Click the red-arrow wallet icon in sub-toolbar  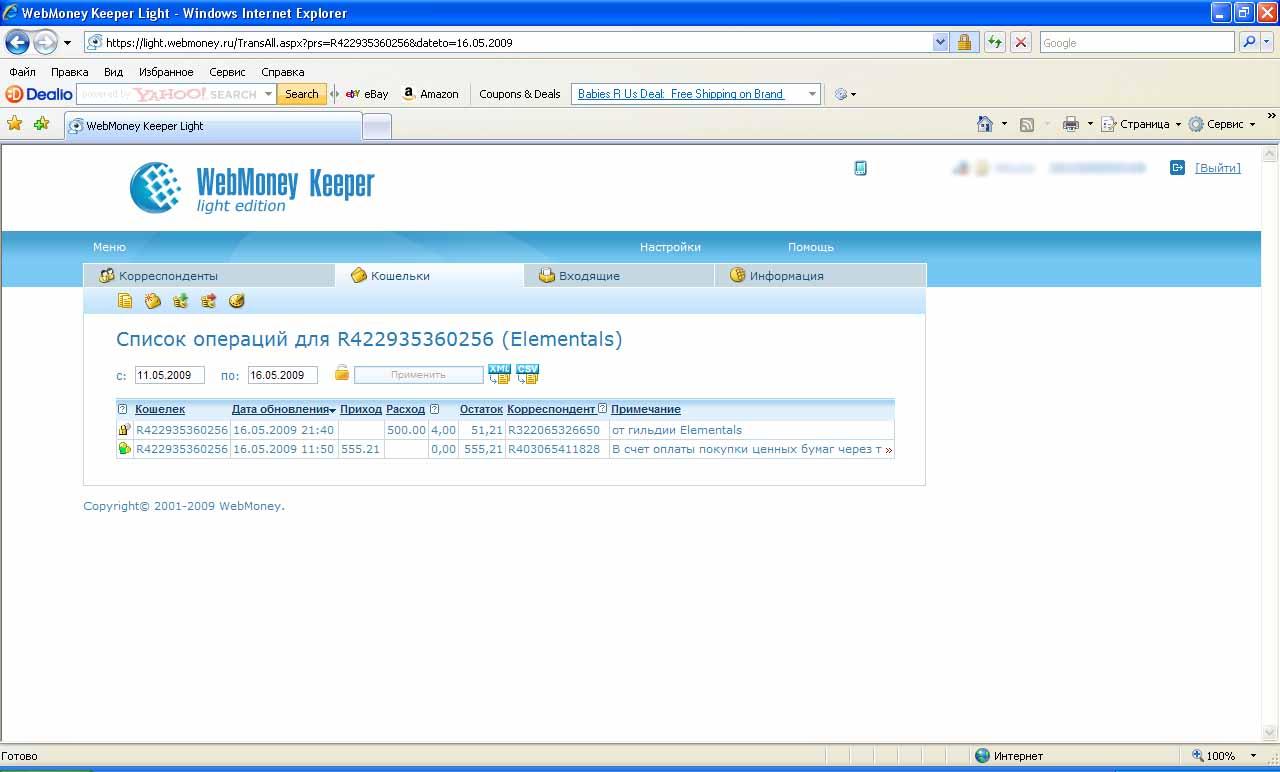point(209,301)
